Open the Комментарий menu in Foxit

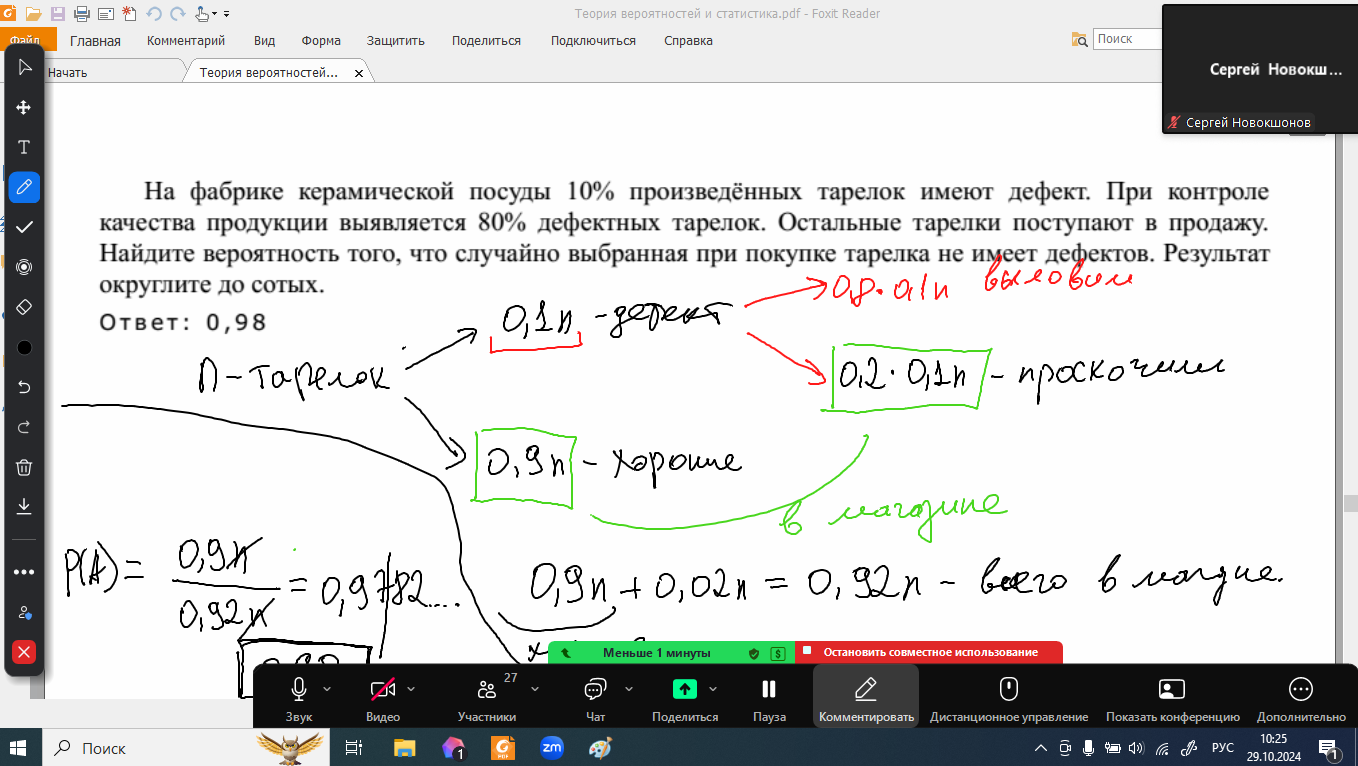(186, 41)
